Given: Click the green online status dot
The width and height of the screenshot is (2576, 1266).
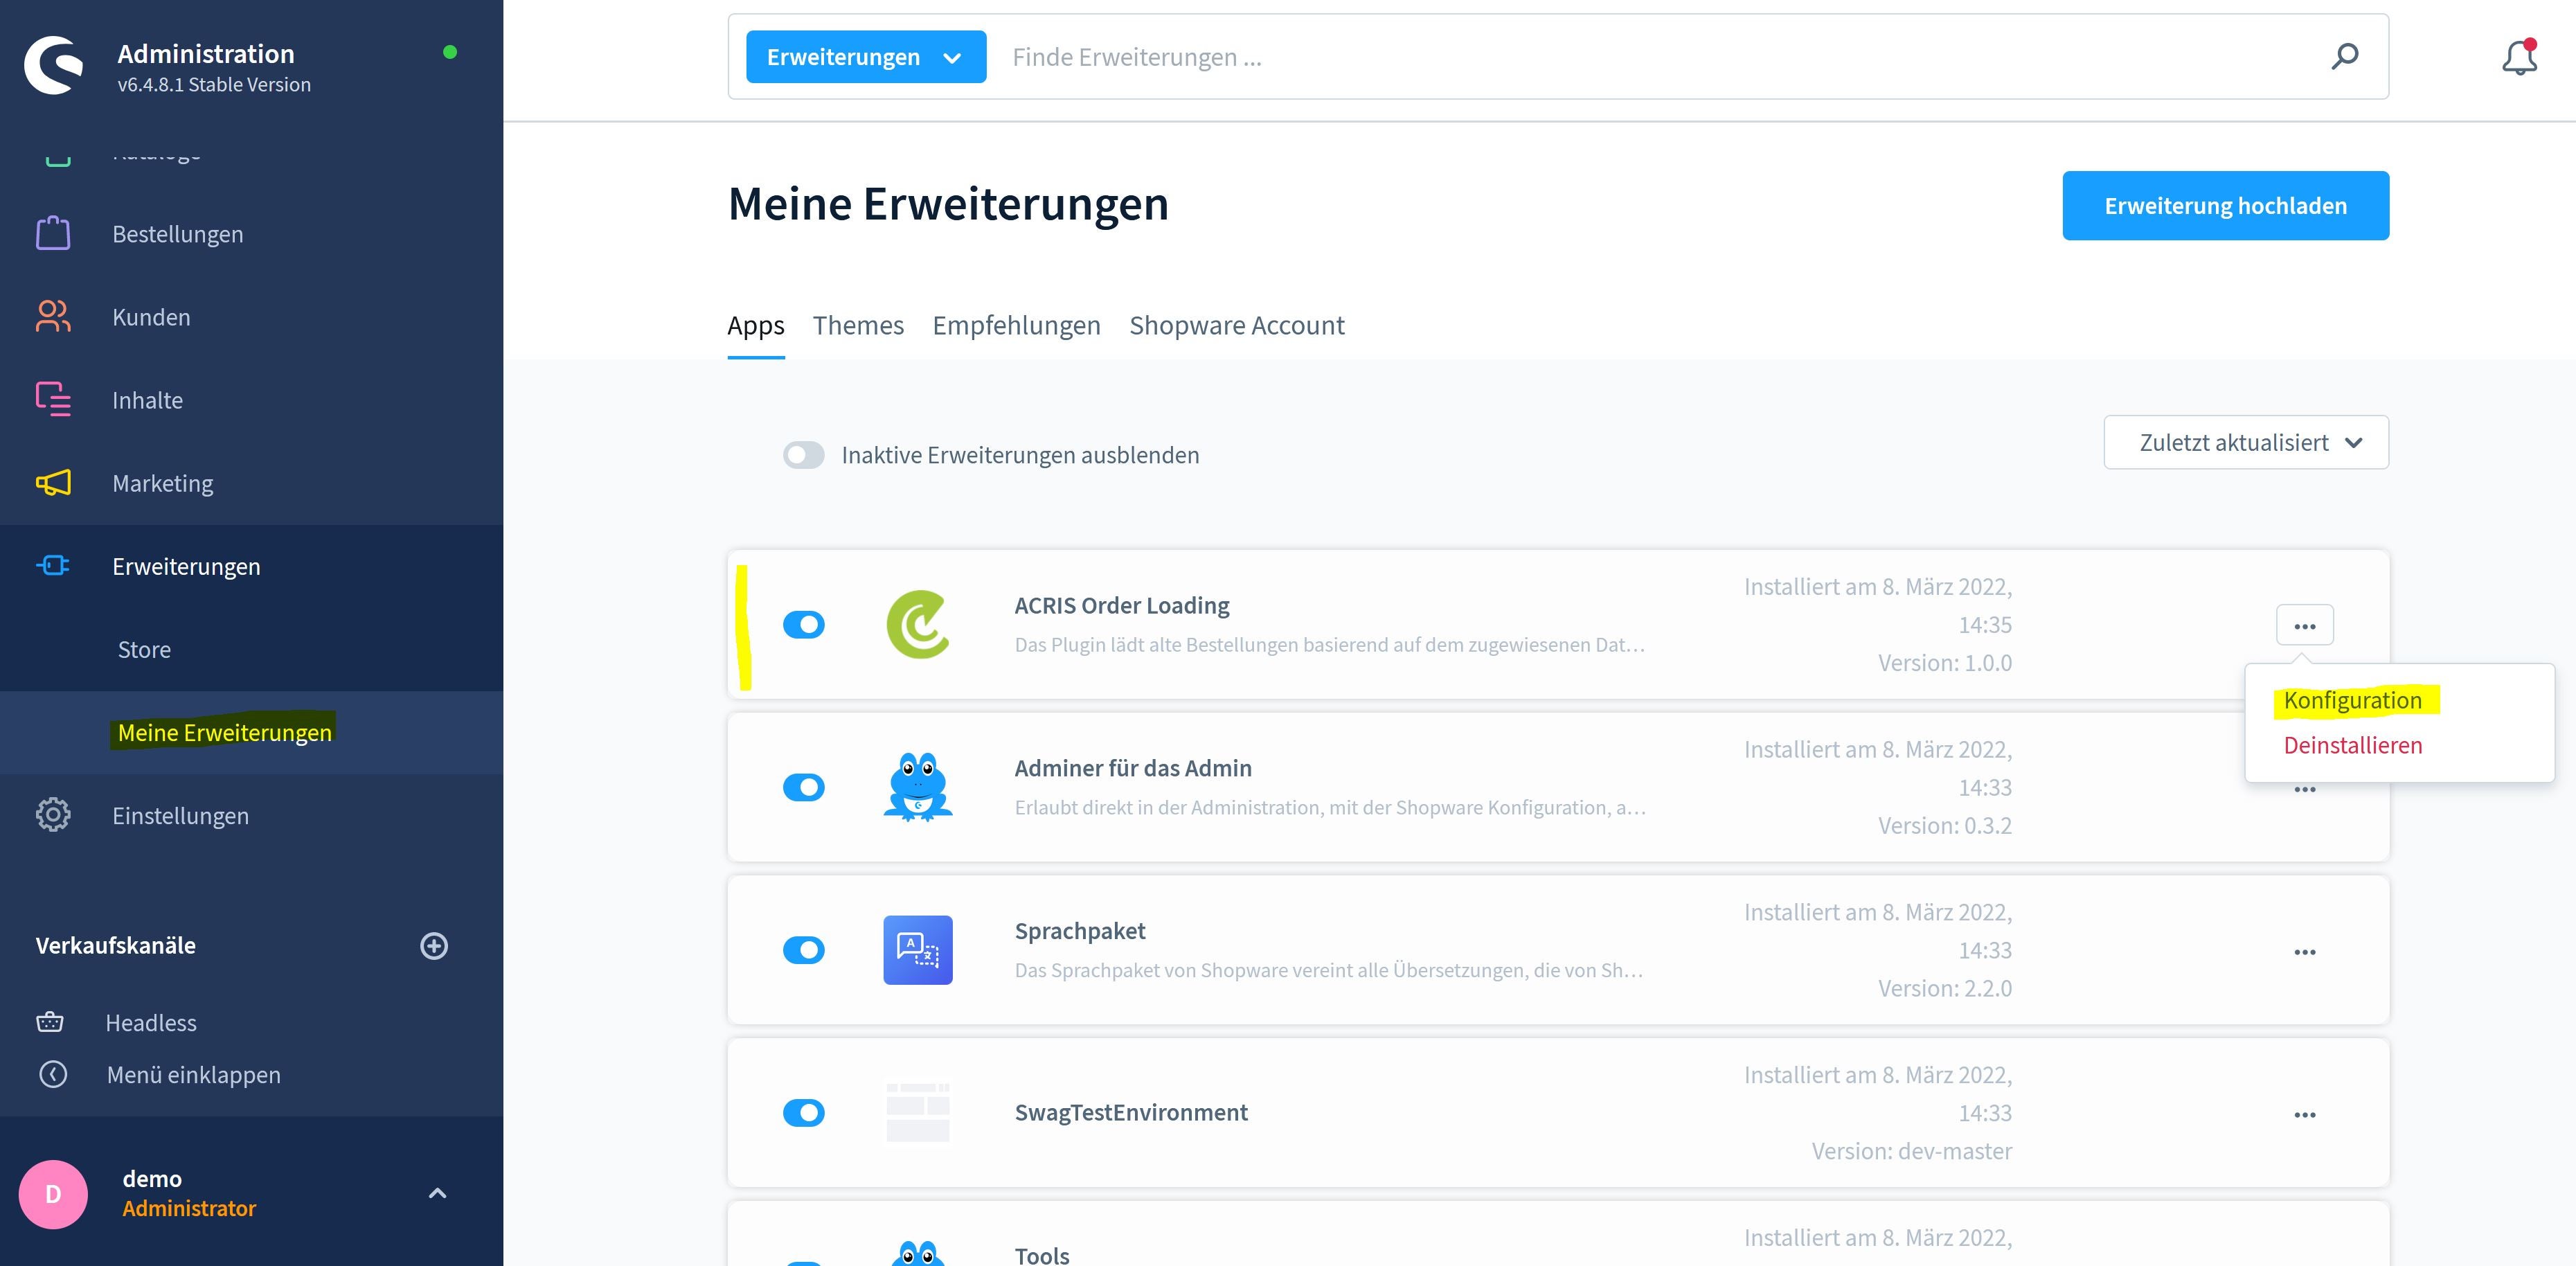Looking at the screenshot, I should (x=450, y=52).
